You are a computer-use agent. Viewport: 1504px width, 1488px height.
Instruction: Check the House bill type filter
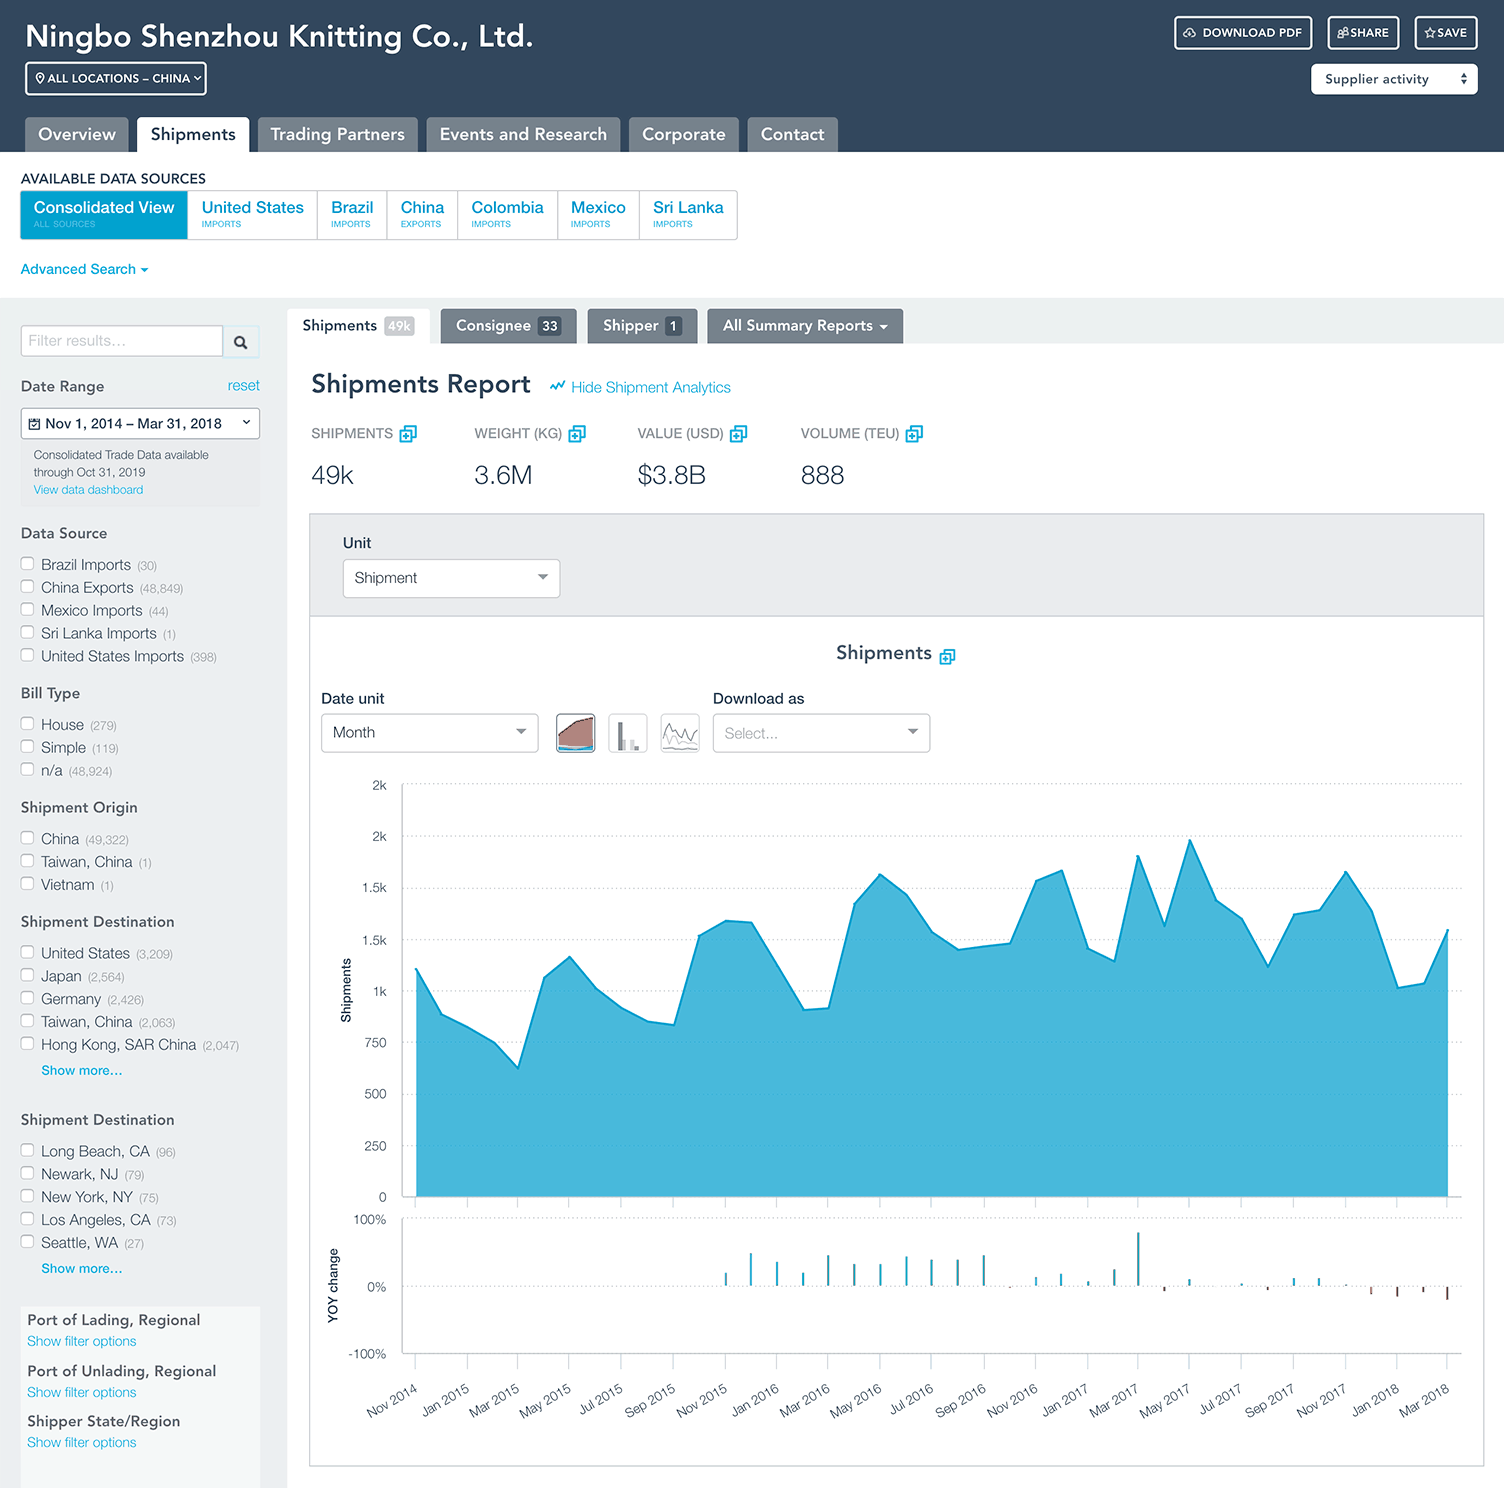click(x=27, y=723)
